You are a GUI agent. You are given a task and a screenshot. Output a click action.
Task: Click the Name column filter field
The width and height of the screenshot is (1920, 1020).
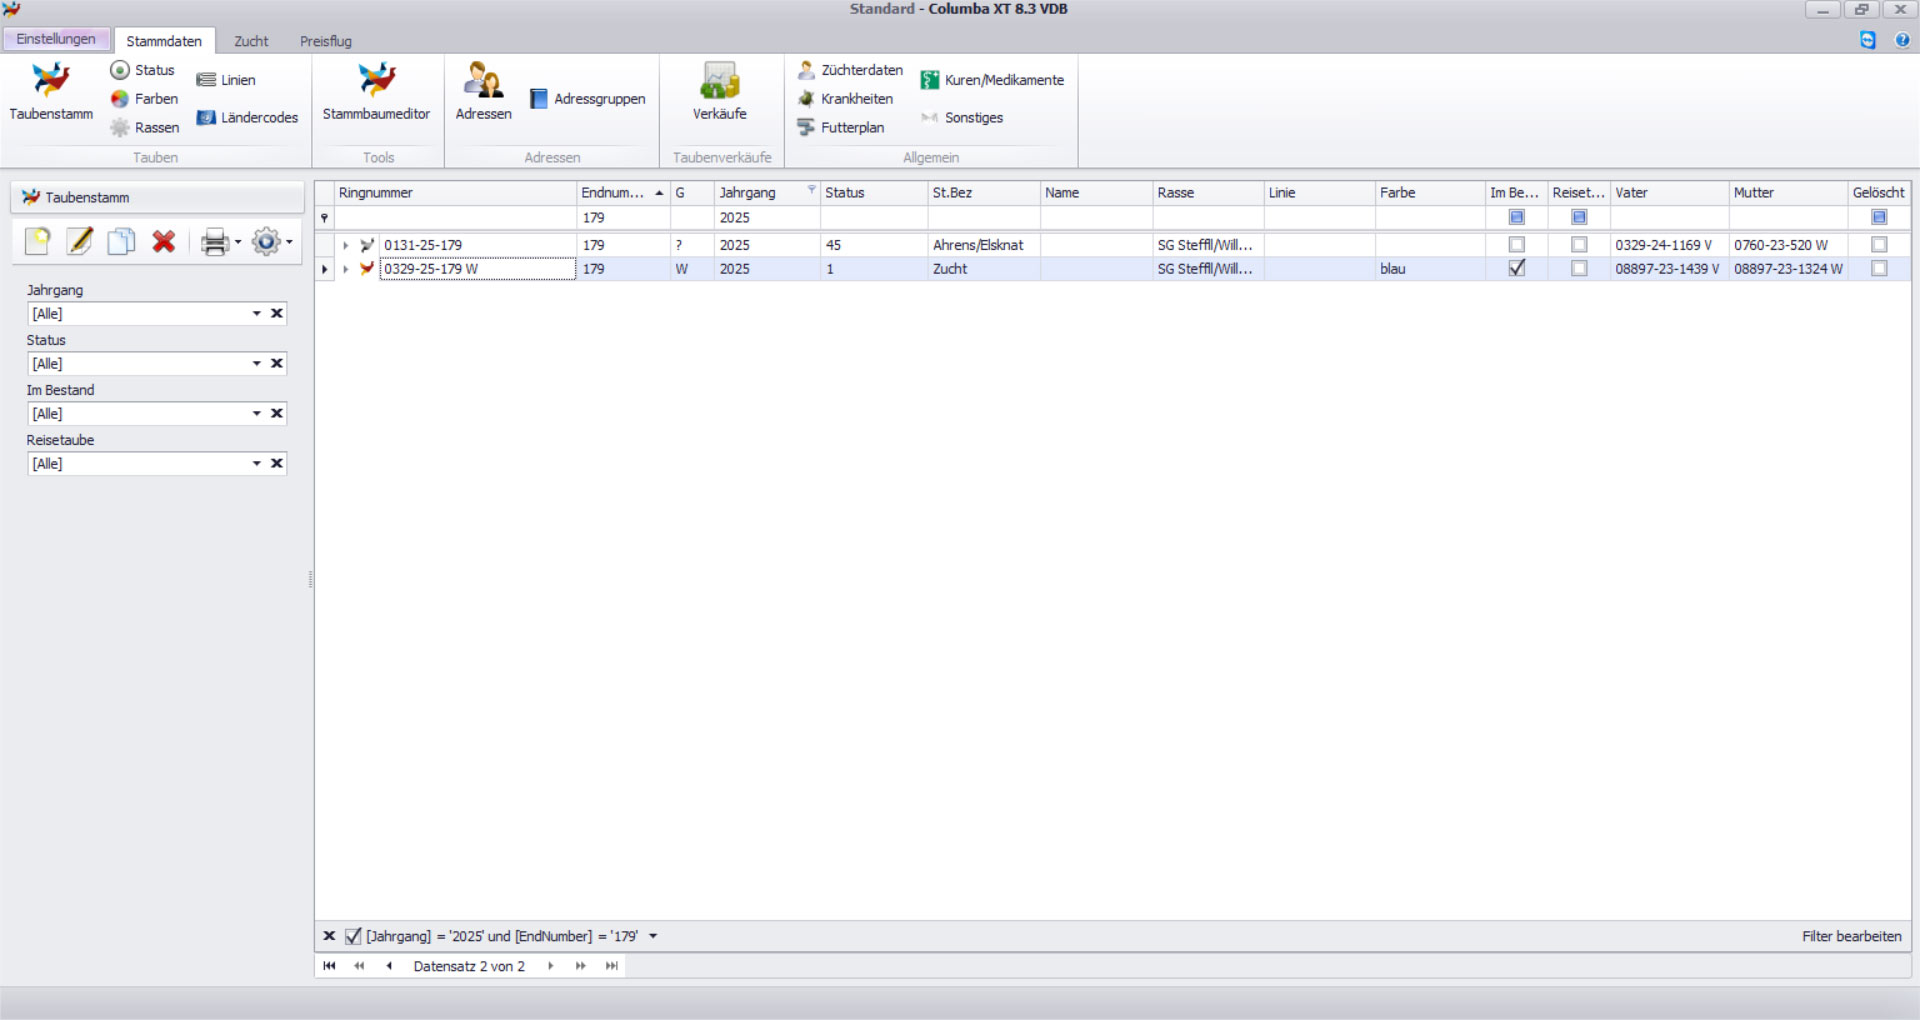point(1095,218)
